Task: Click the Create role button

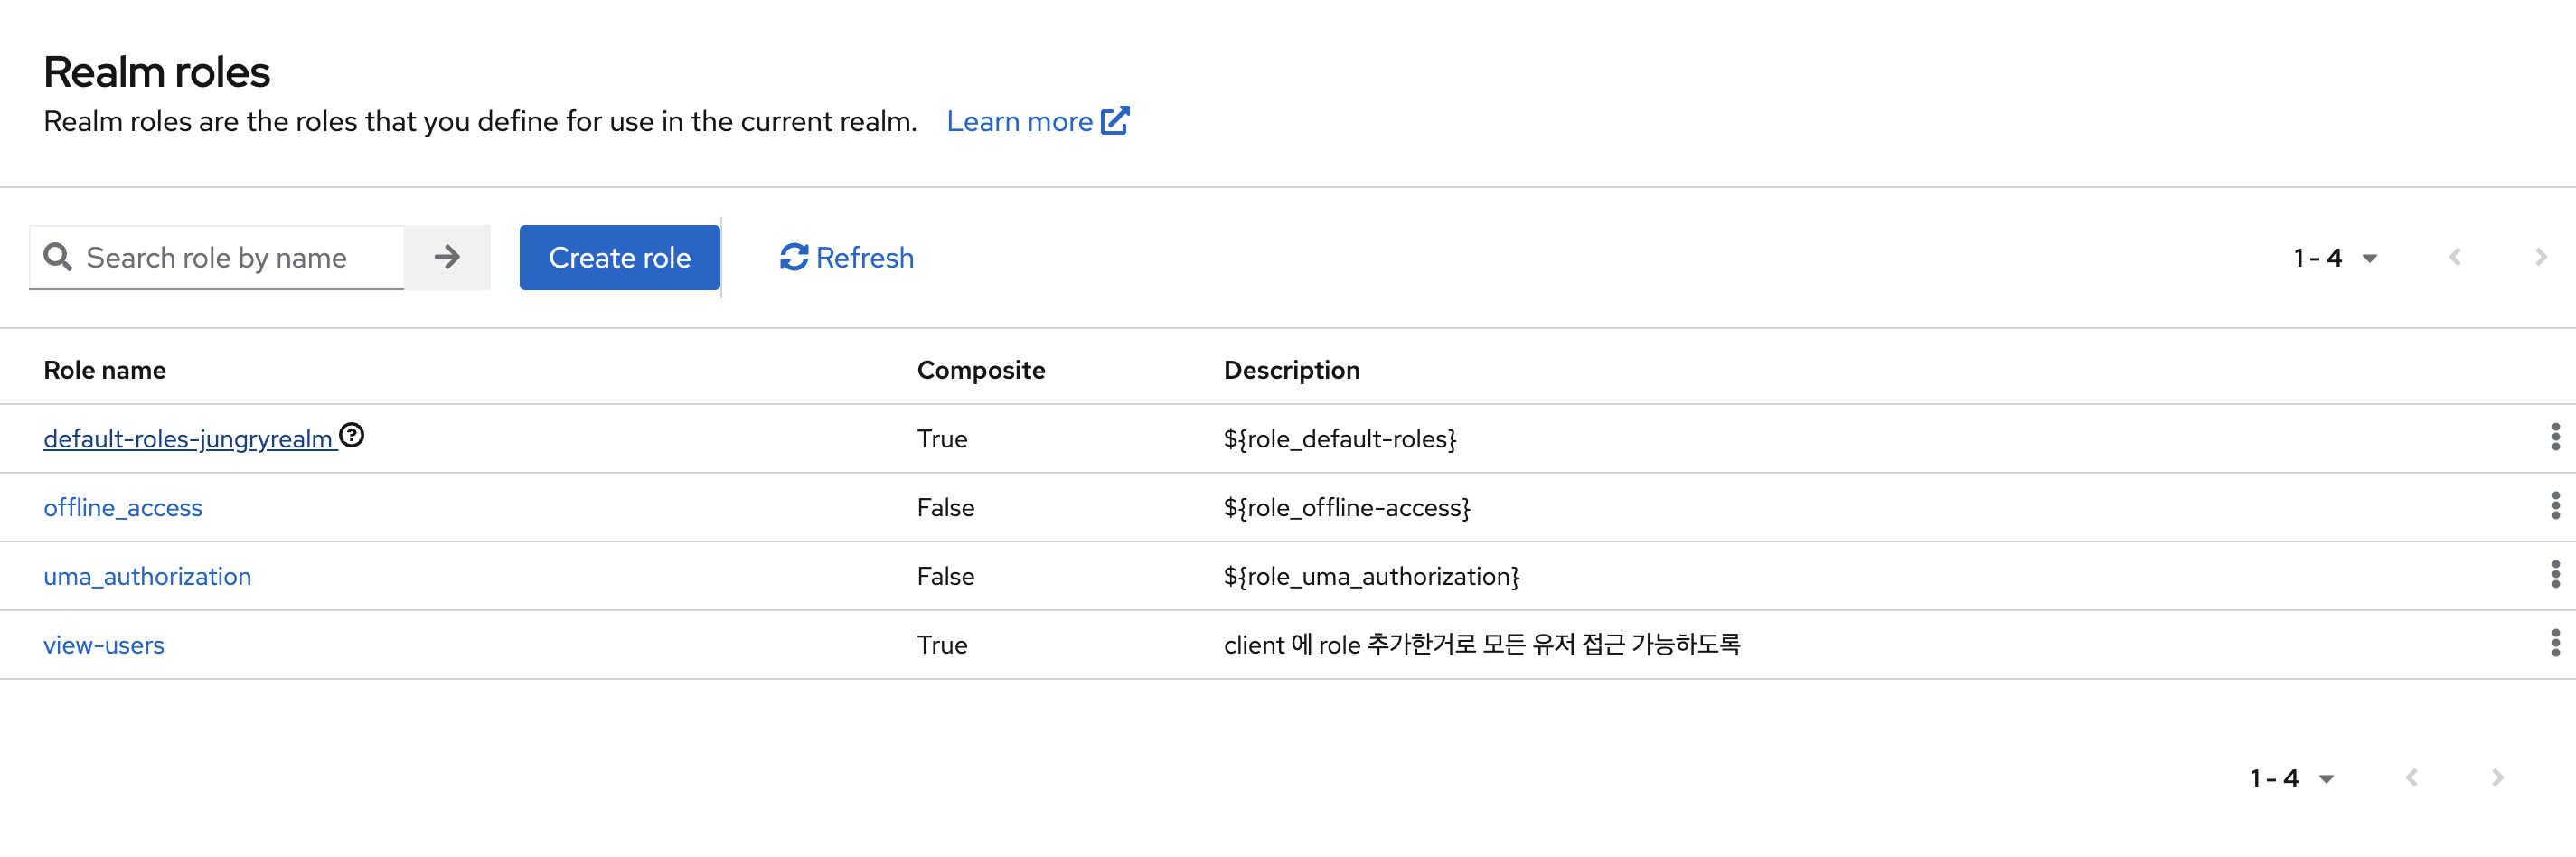Action: point(619,257)
